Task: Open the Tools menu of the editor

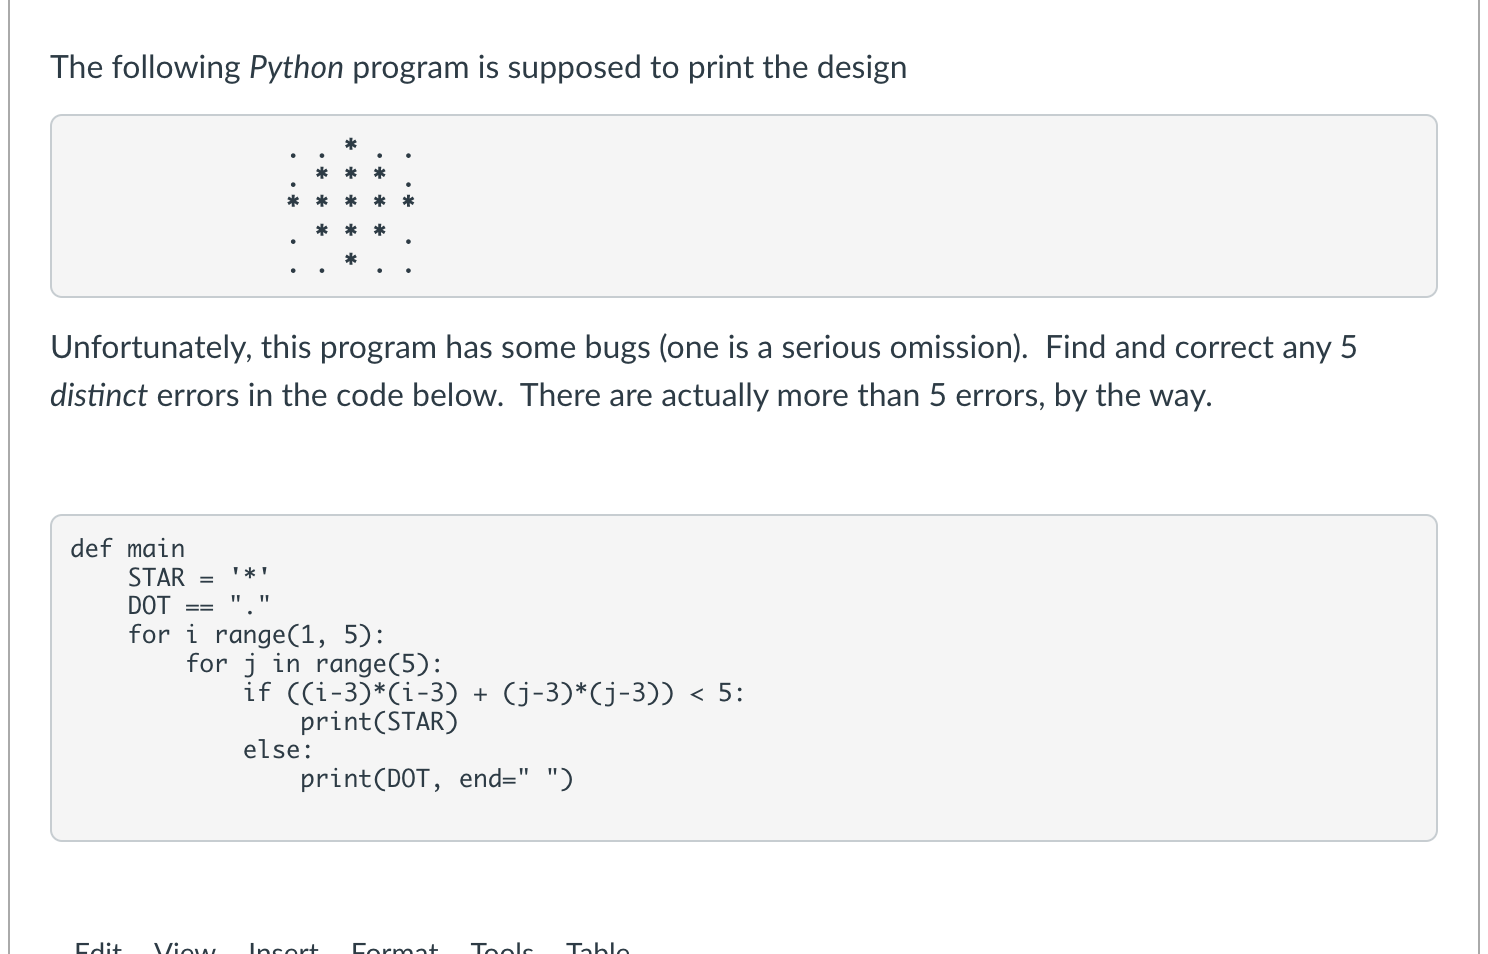Action: (502, 947)
